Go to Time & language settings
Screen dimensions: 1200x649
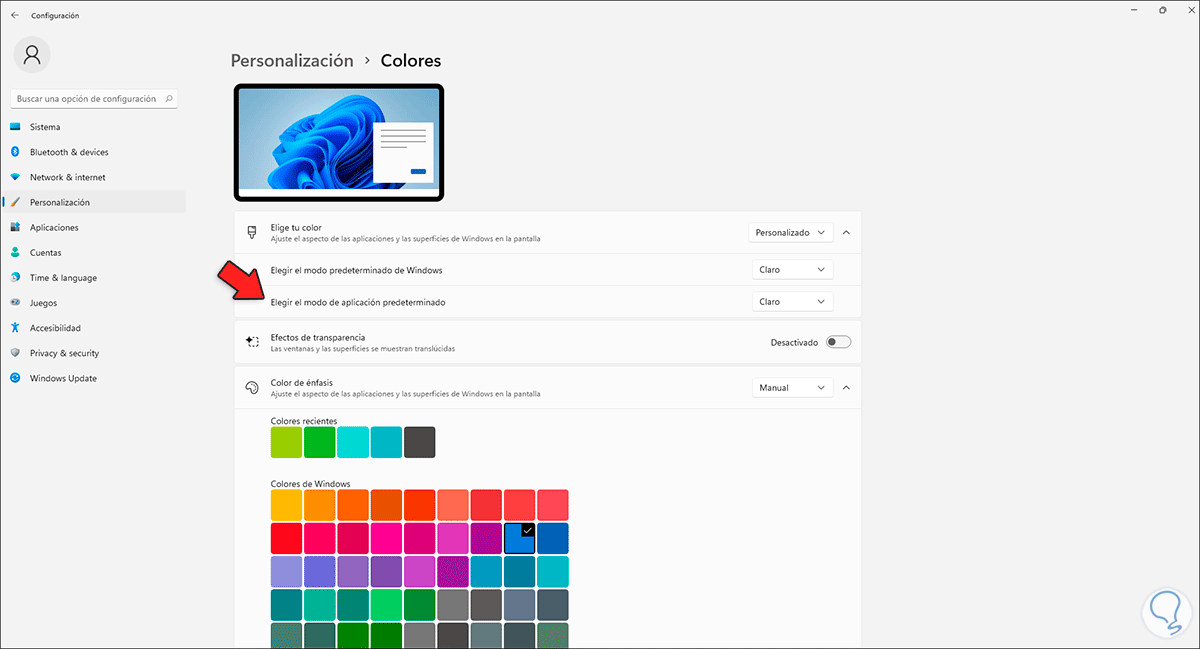click(x=63, y=278)
